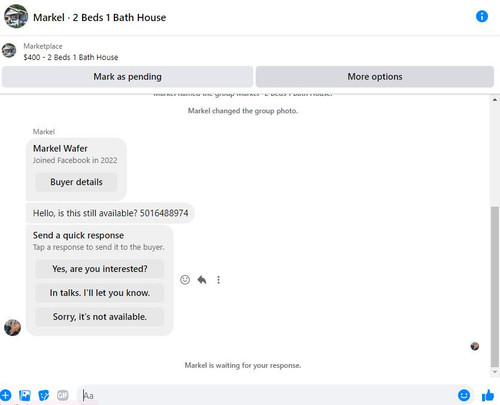Click the chat vertical scrollbar thumb

495,287
